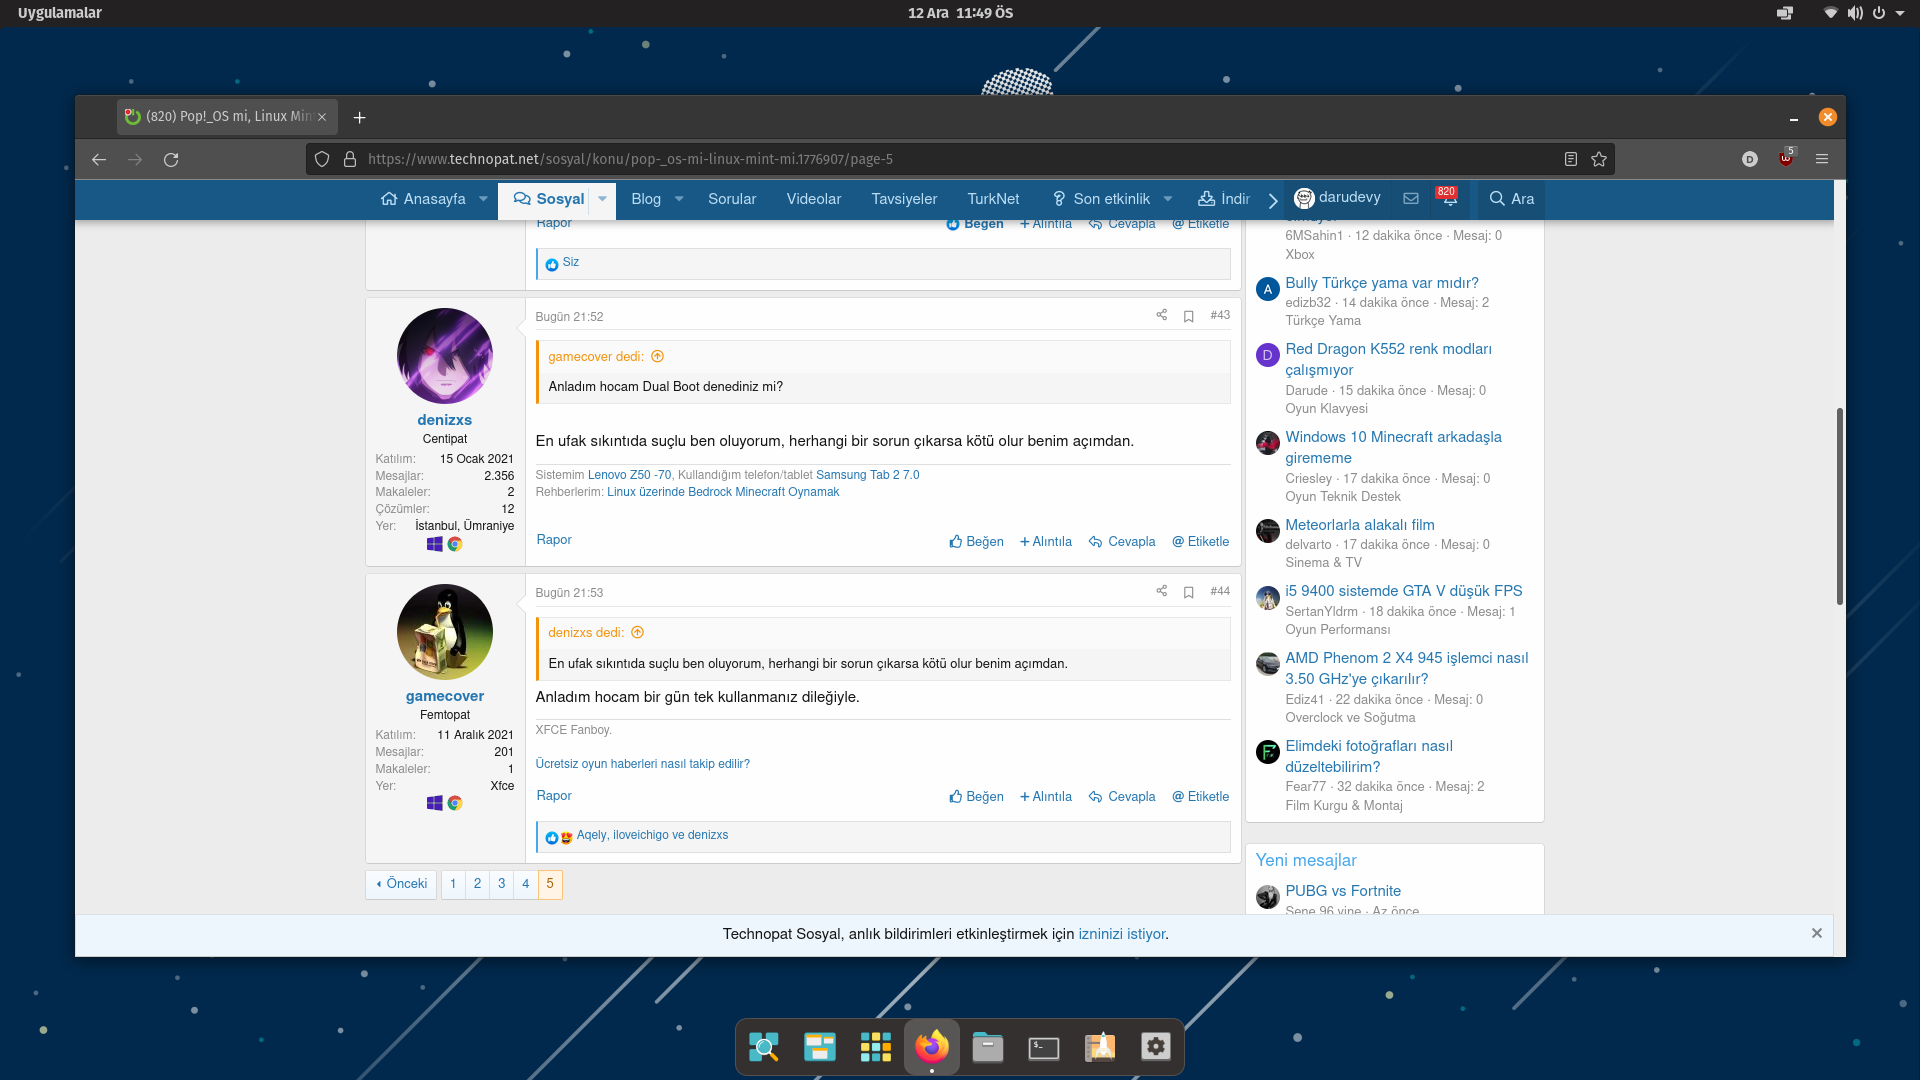Star this page with the bookmark star icon
The image size is (1920, 1080).
coord(1599,159)
